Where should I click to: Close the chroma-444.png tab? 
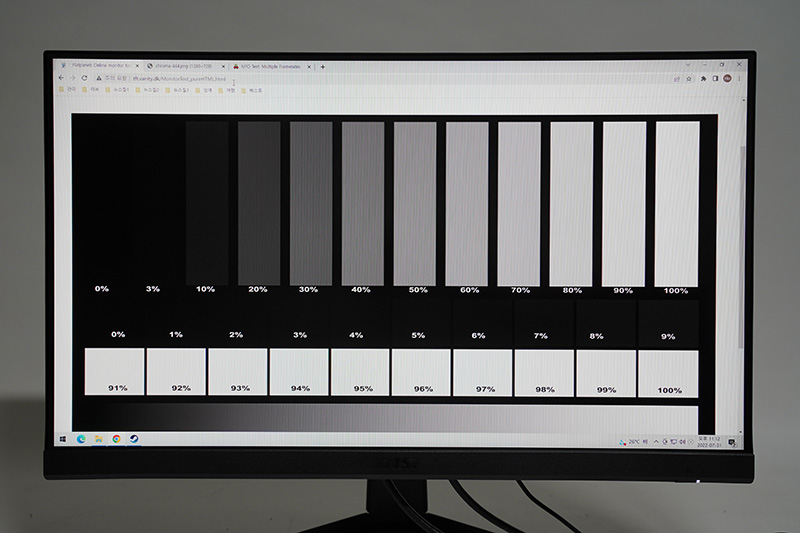point(223,66)
